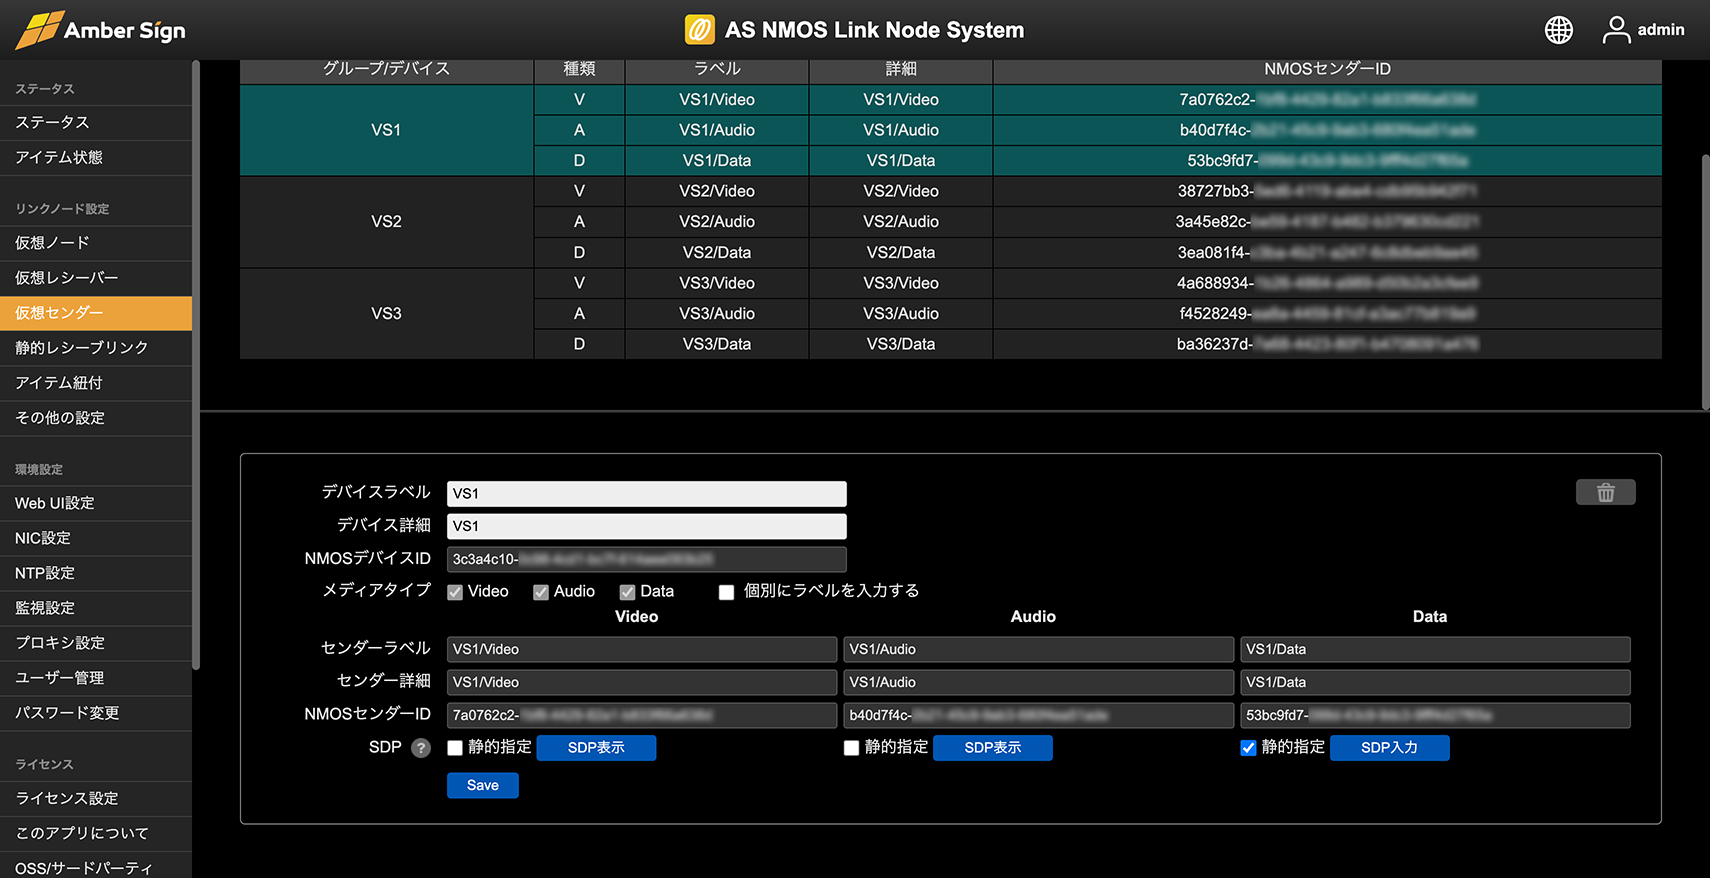Image resolution: width=1710 pixels, height=878 pixels.
Task: Click the AS NMOS Link Node System icon
Action: point(699,30)
